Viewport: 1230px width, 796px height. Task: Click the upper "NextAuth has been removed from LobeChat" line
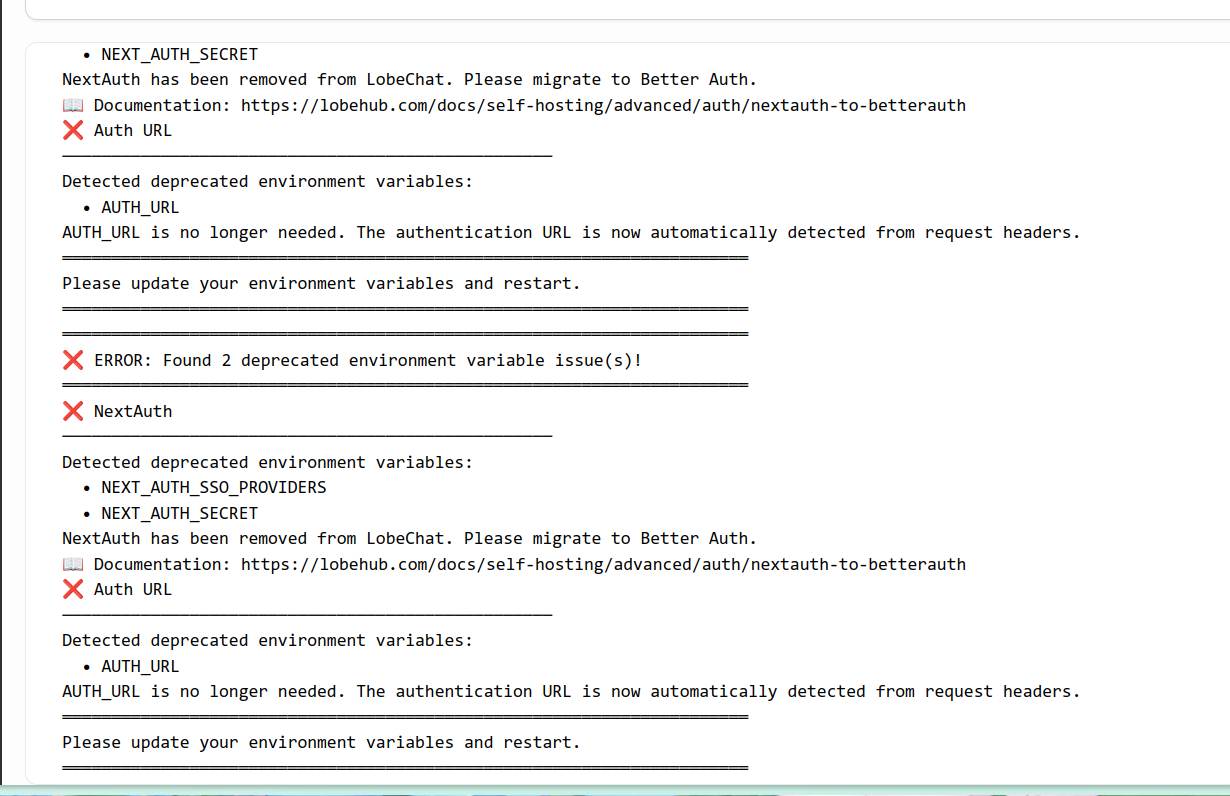[x=410, y=79]
